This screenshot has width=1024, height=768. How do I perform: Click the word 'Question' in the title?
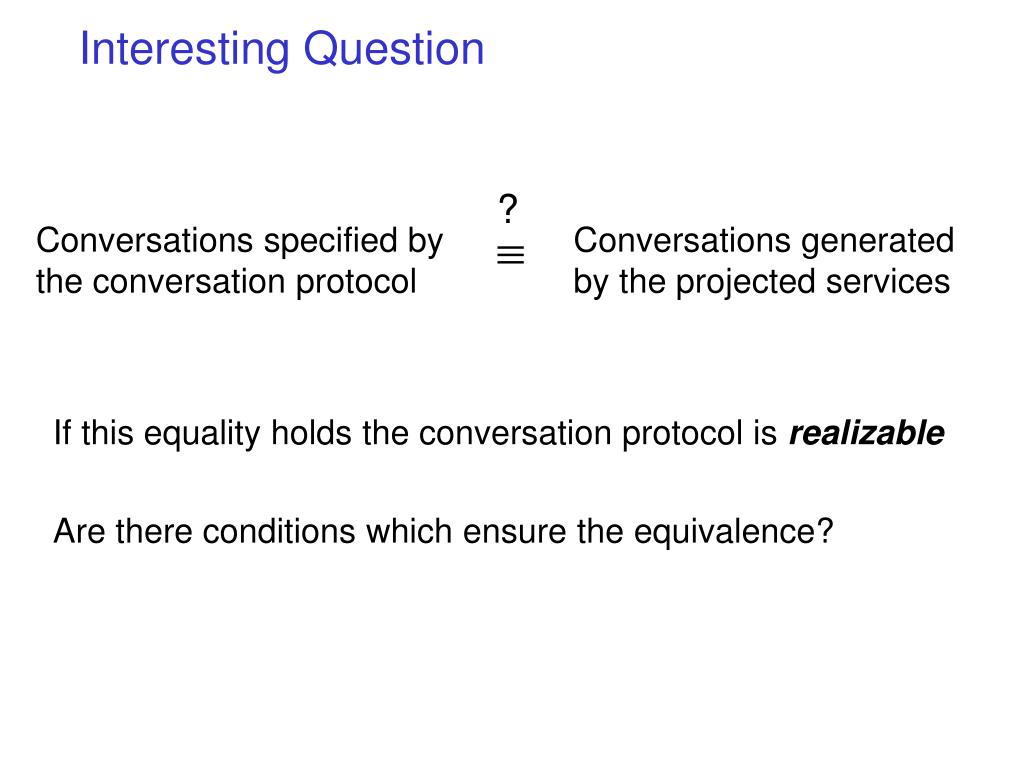point(394,50)
